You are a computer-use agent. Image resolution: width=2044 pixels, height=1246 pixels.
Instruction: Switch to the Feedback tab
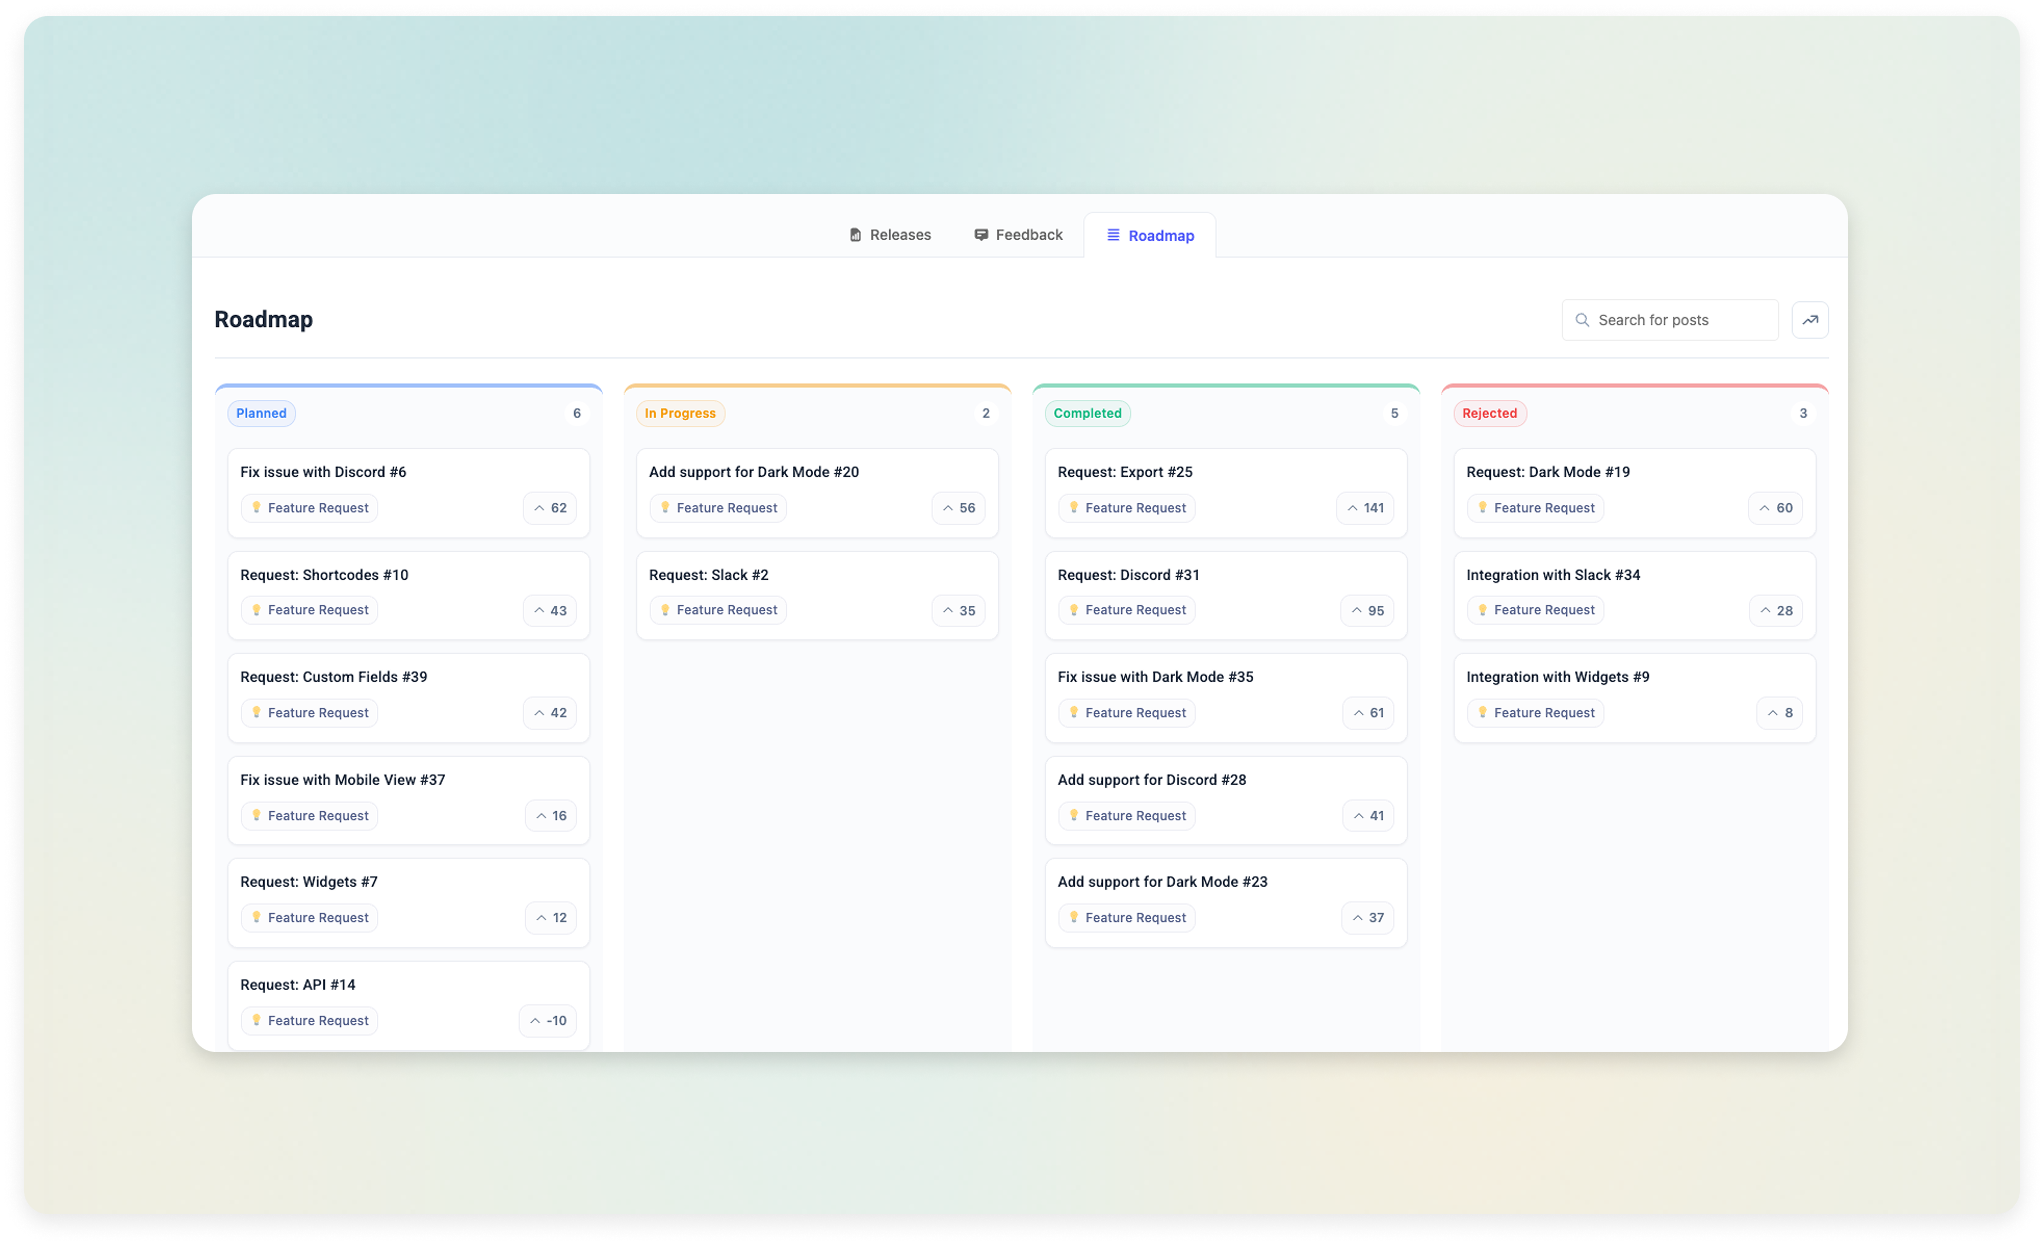coord(1017,234)
